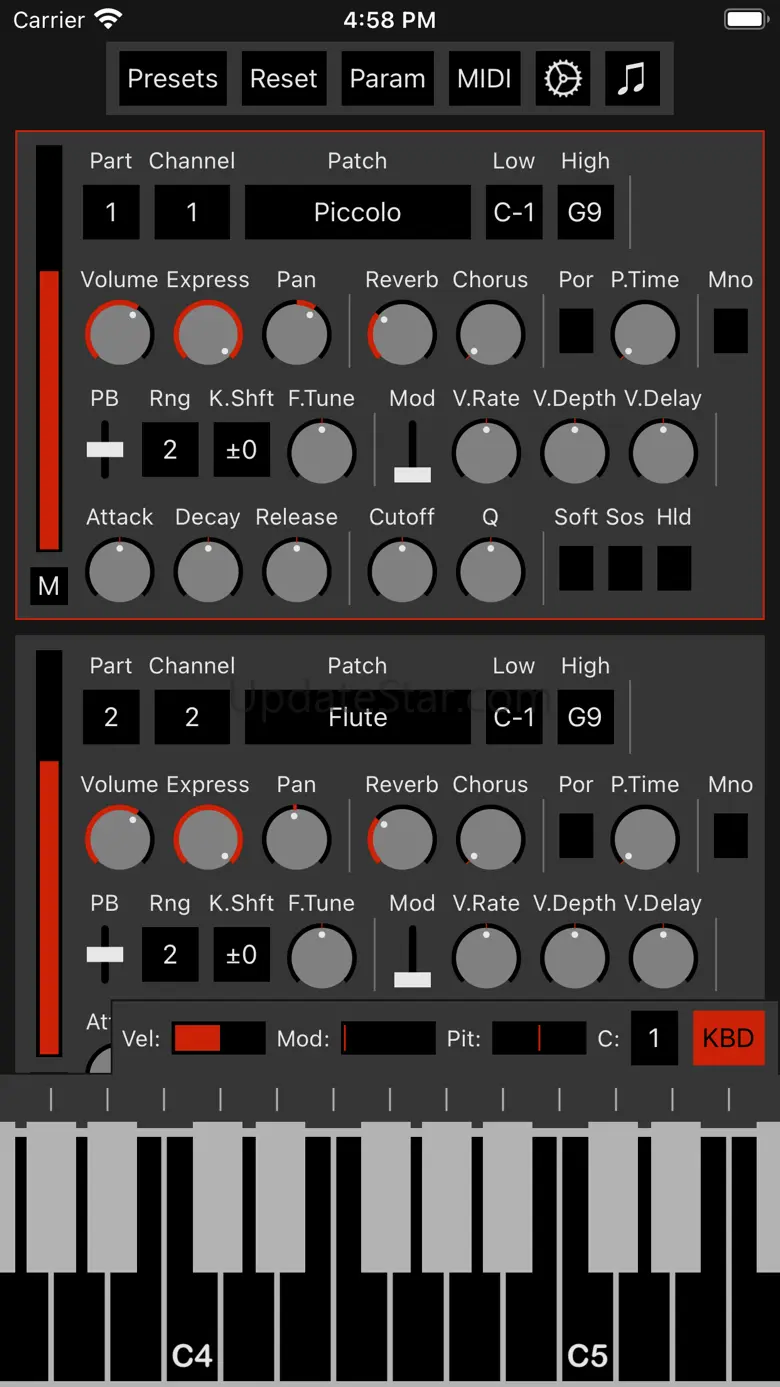
Task: Open the Param view
Action: tap(387, 78)
